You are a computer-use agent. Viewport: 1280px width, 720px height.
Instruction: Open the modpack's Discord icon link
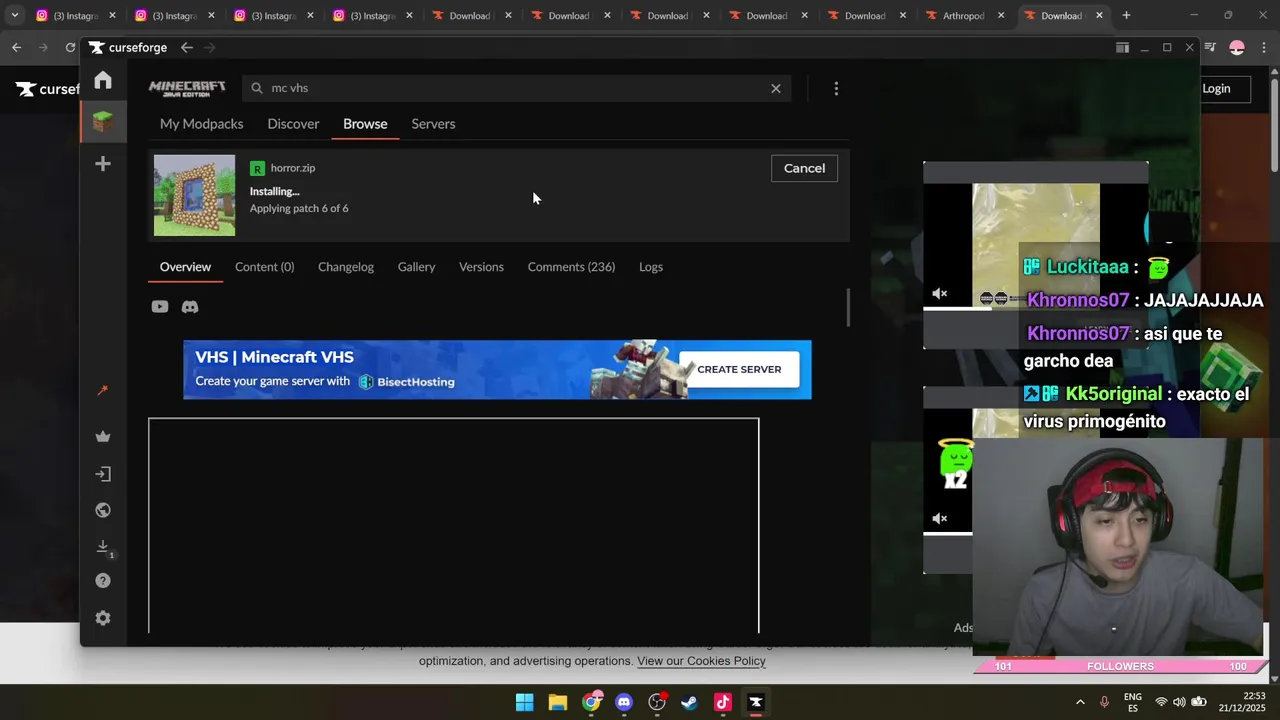pos(190,307)
